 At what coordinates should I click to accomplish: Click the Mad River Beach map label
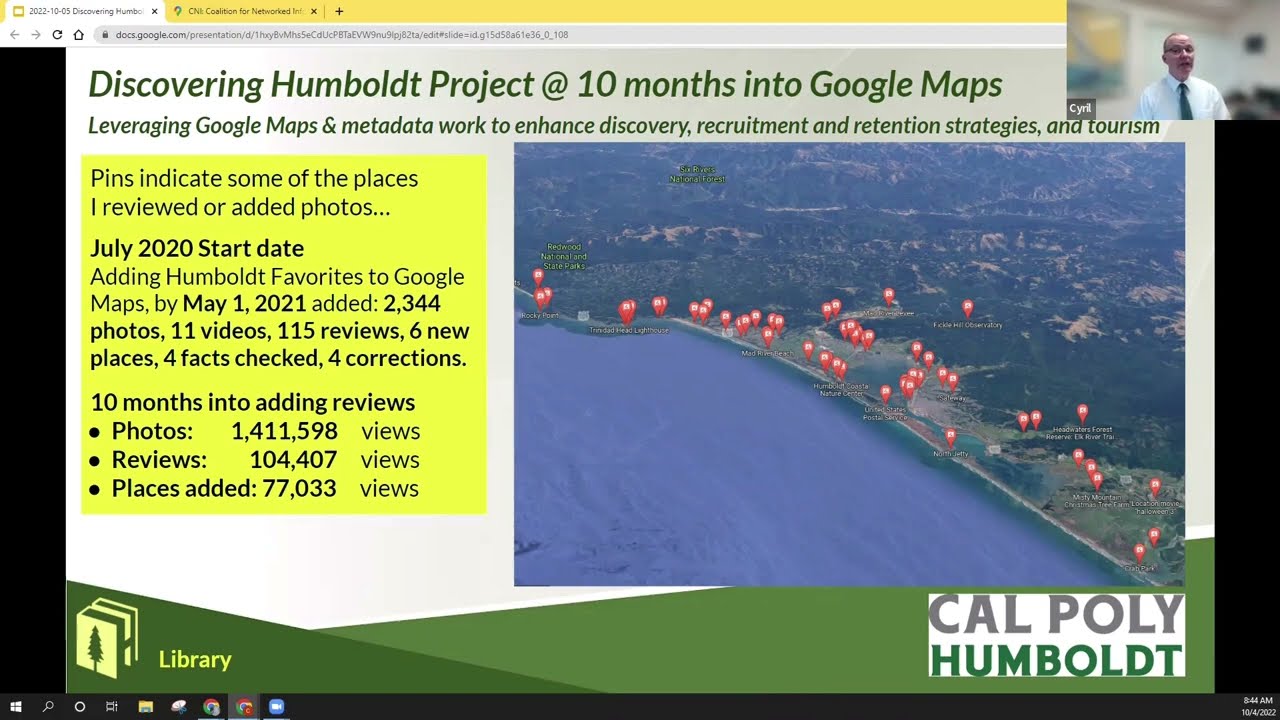point(767,353)
